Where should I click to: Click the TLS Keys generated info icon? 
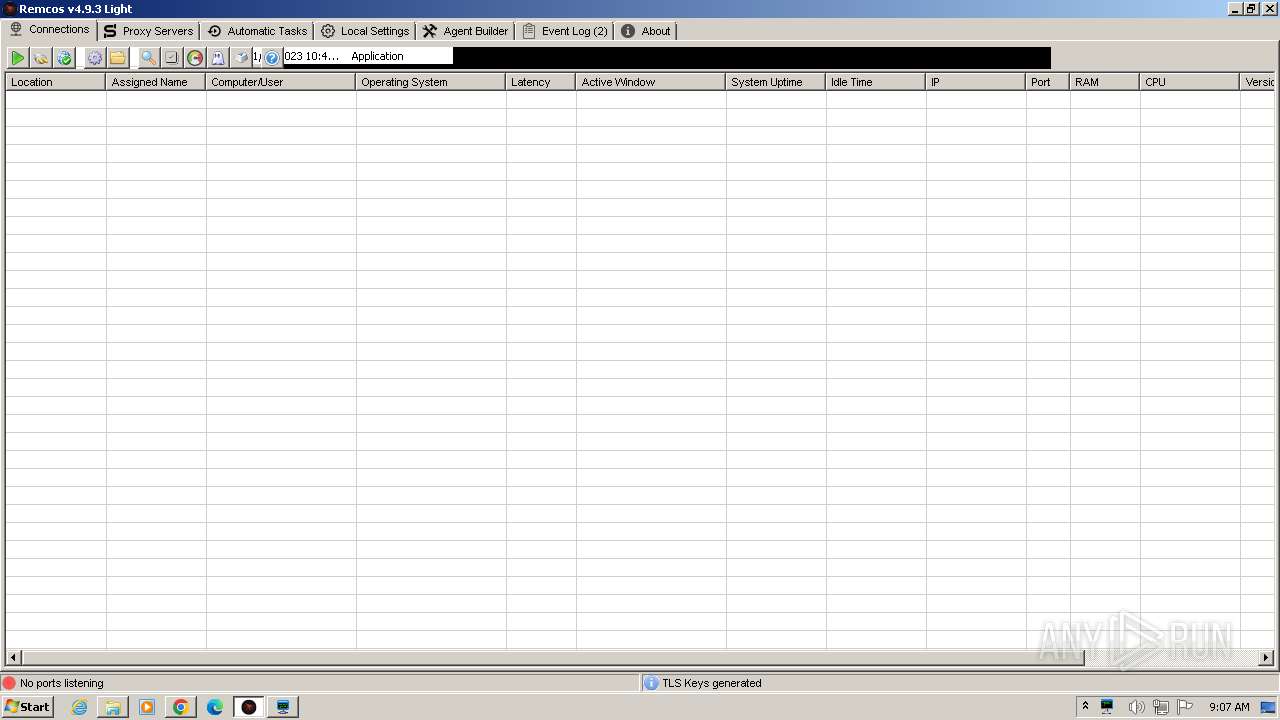(651, 683)
